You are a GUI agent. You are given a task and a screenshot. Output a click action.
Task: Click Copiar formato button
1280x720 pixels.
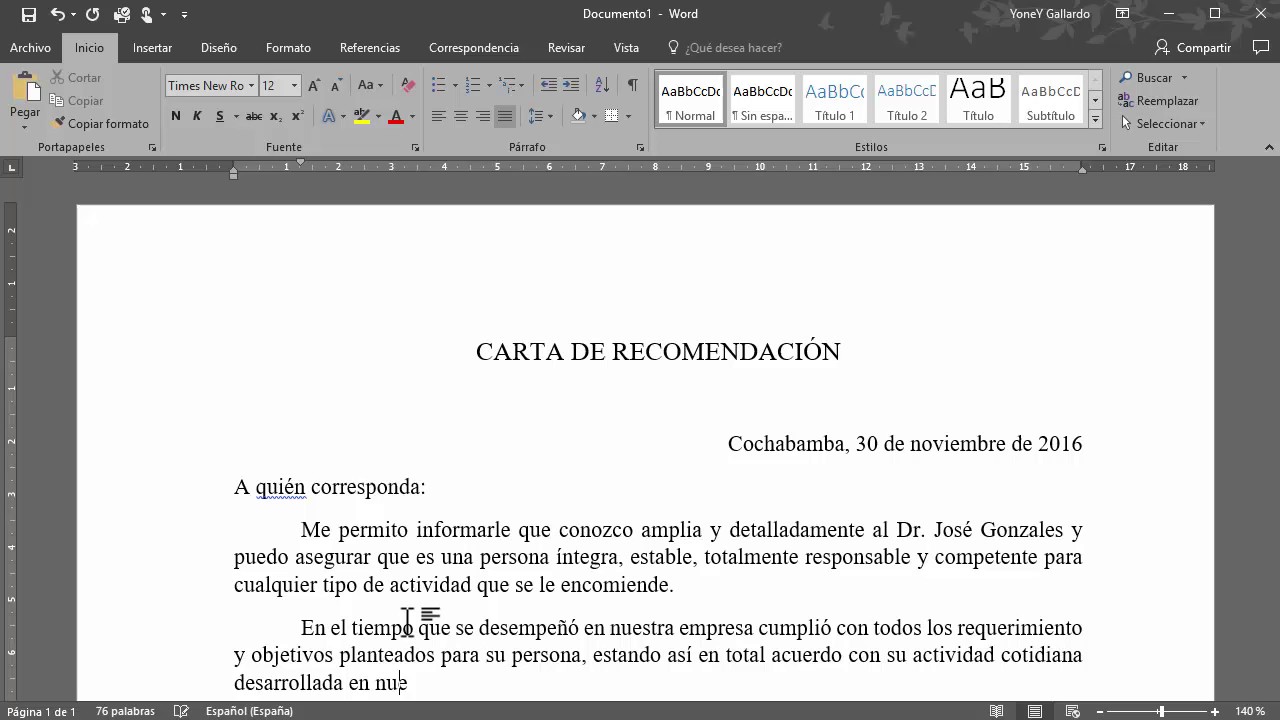pos(100,124)
